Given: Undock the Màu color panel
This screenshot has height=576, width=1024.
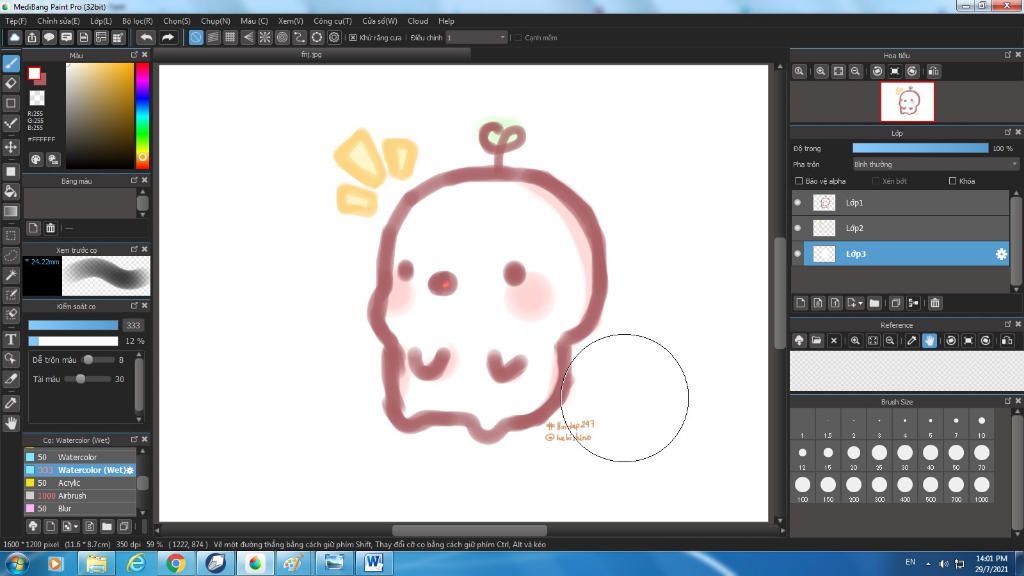Looking at the screenshot, I should point(134,55).
